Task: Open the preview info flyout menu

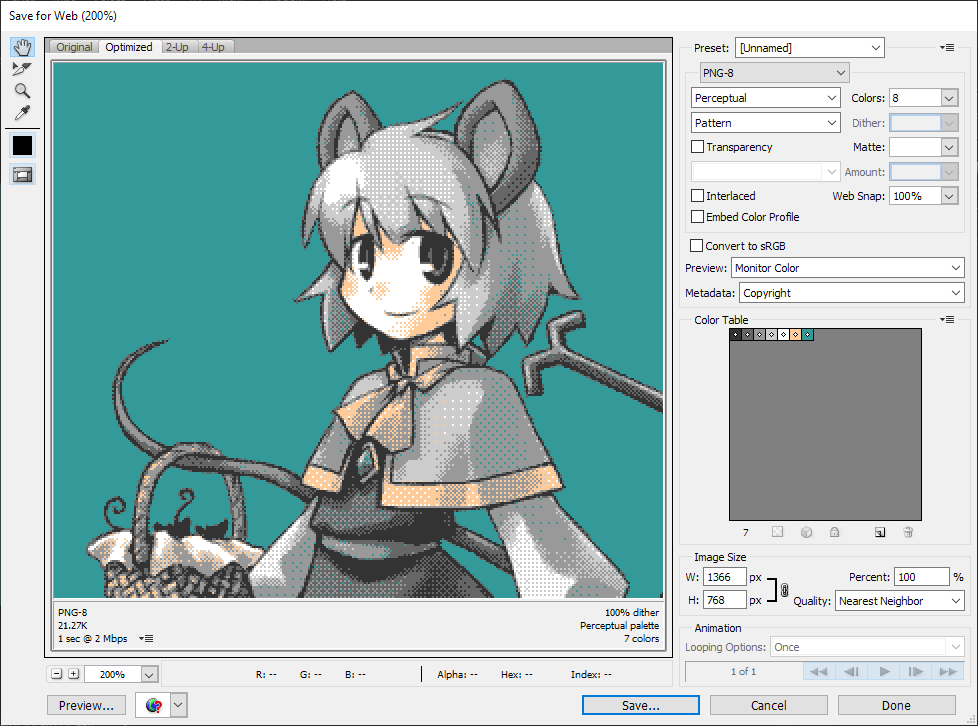Action: pos(146,639)
